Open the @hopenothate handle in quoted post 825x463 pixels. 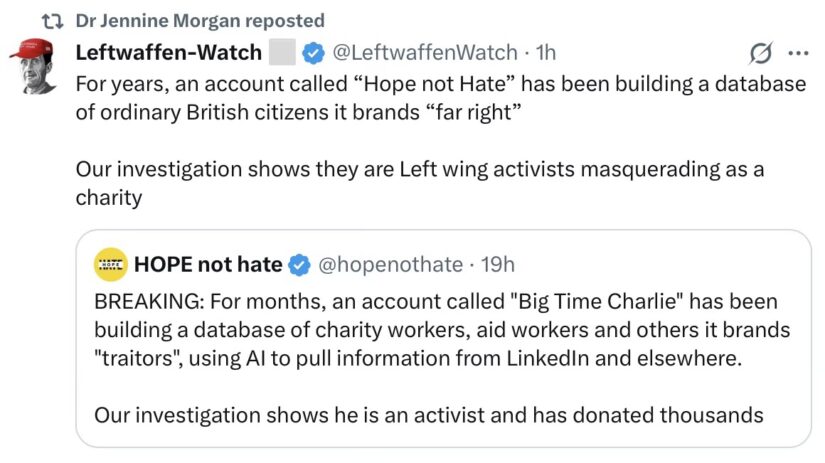tap(390, 264)
